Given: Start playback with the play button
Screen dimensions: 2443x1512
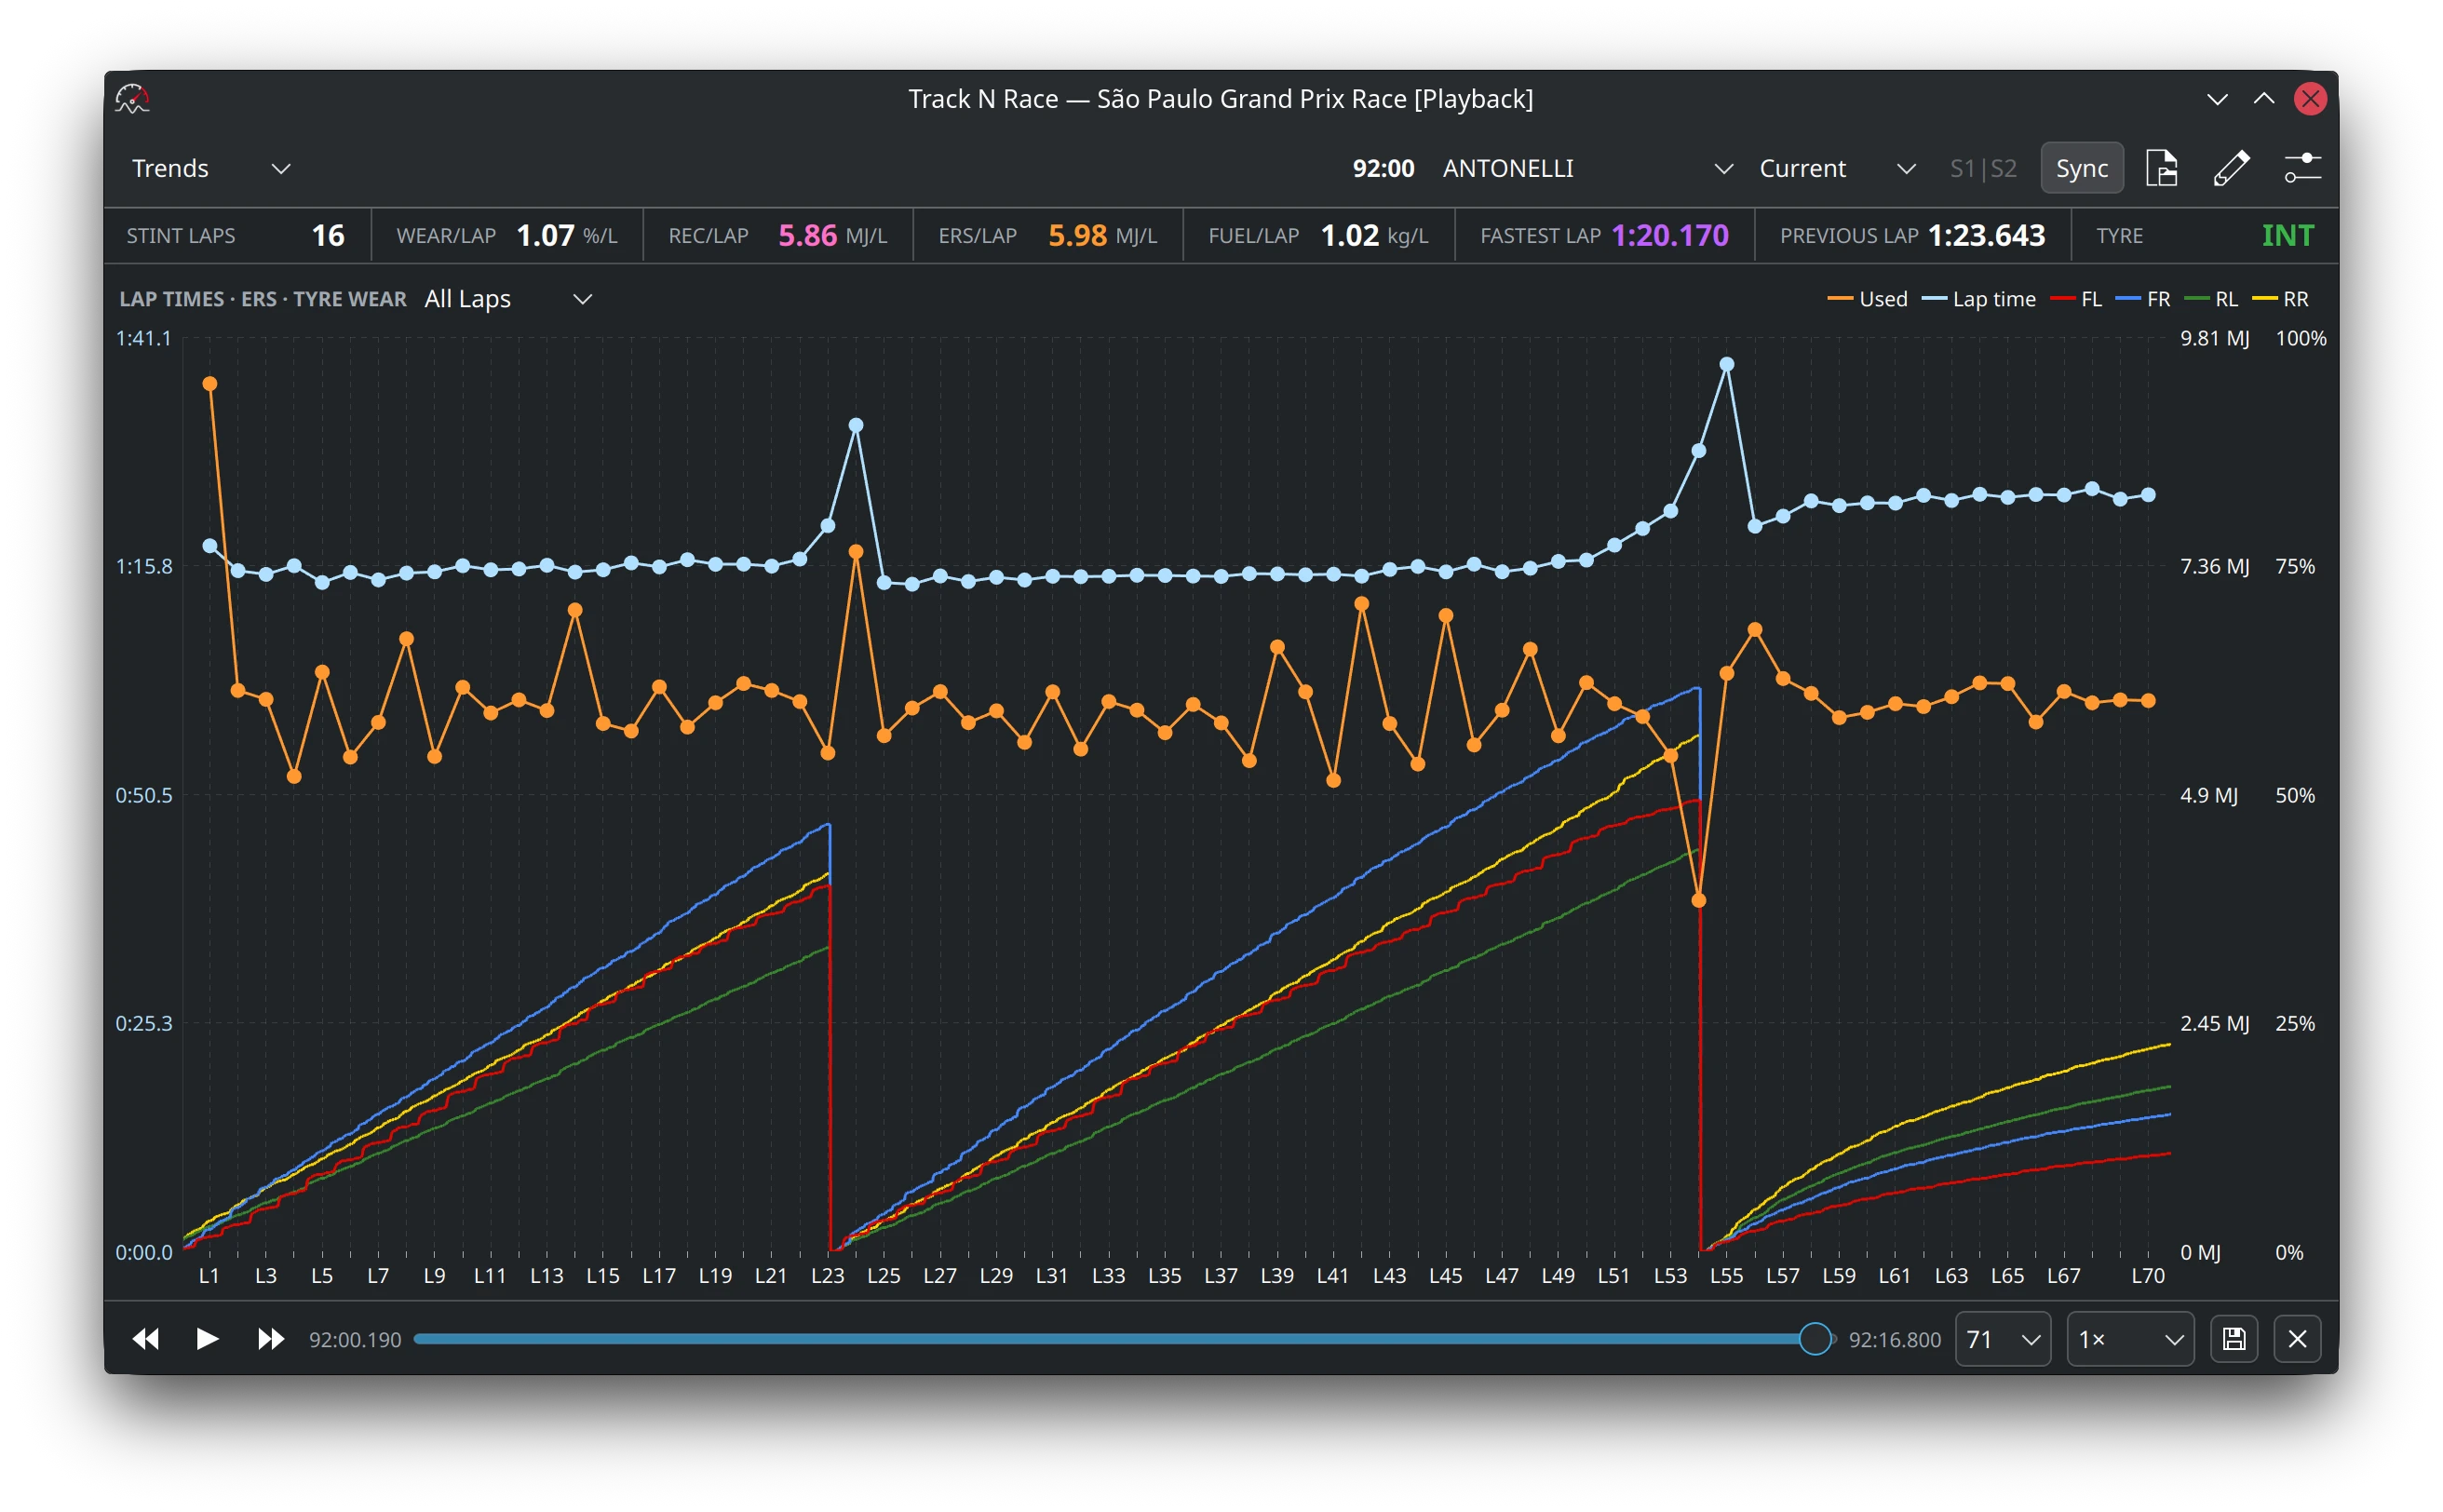Looking at the screenshot, I should (207, 1339).
